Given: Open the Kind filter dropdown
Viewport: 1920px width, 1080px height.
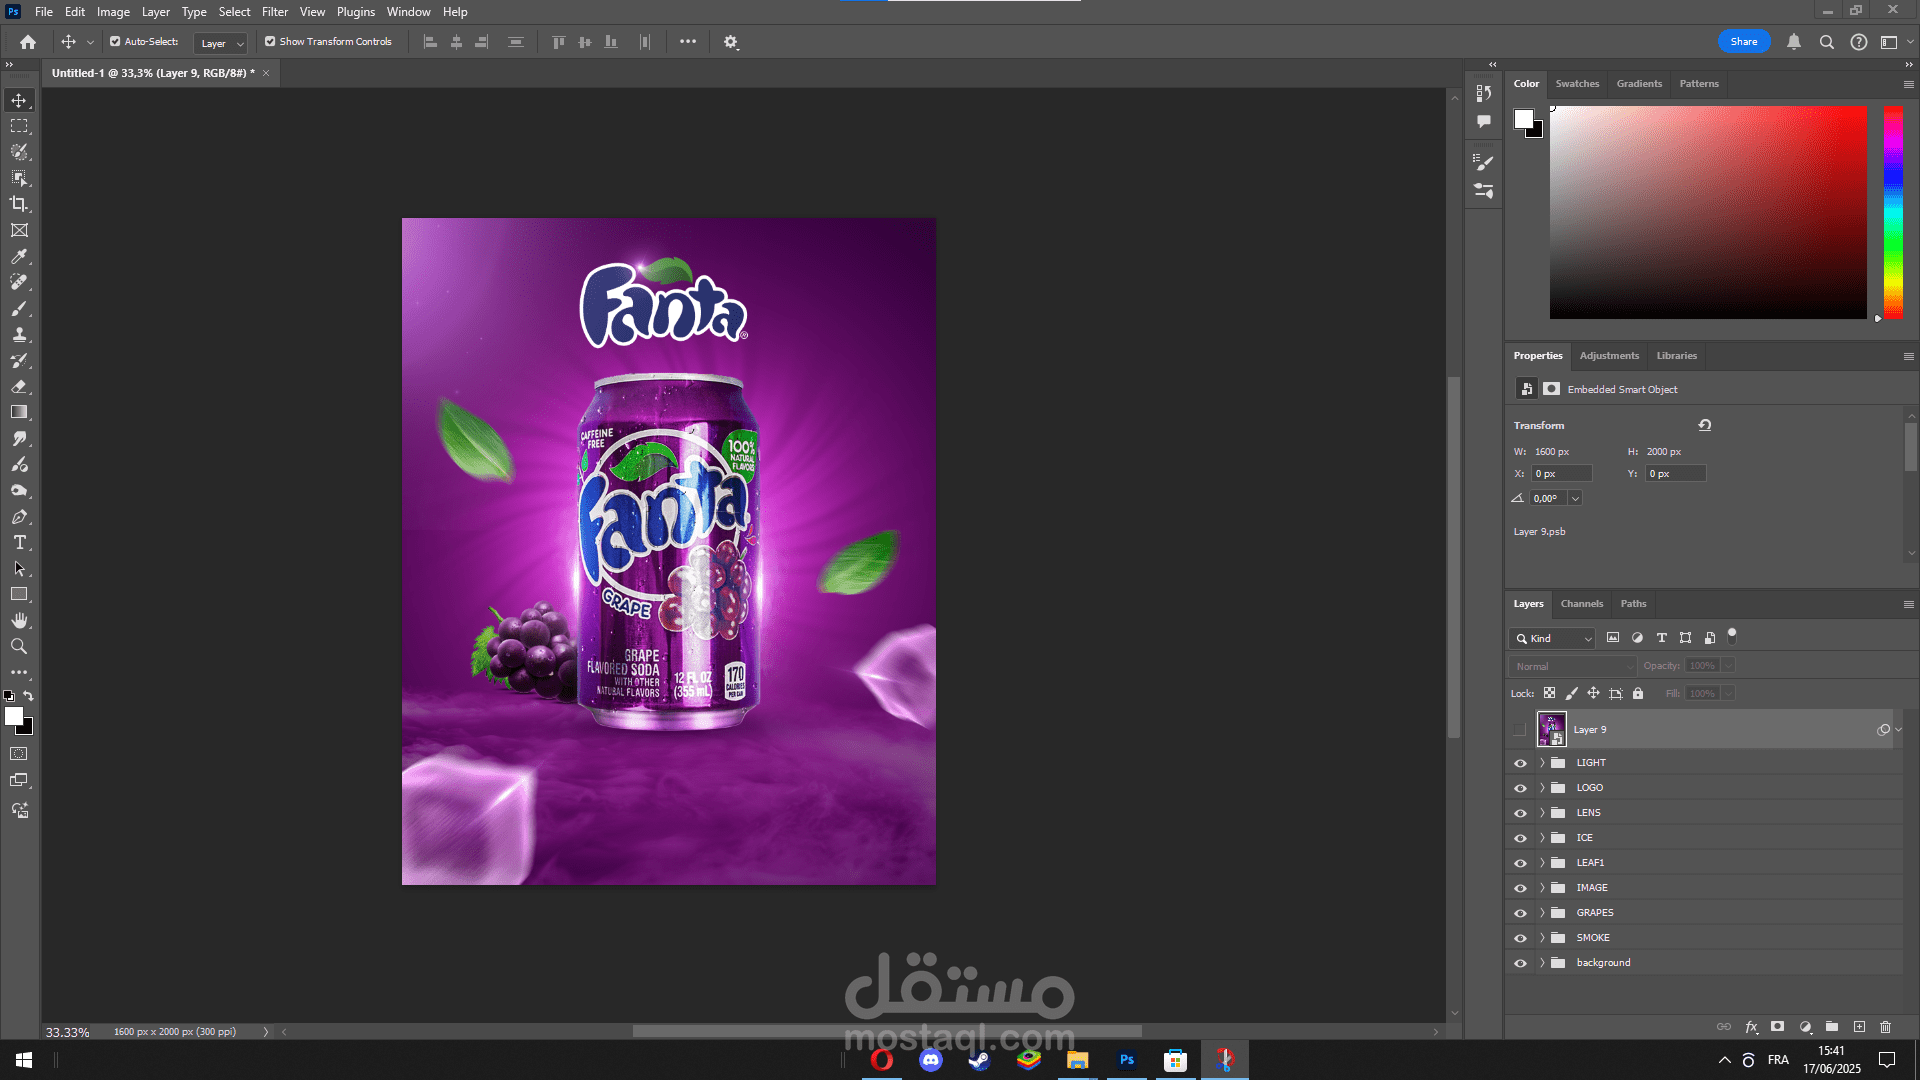Looking at the screenshot, I should pyautogui.click(x=1553, y=638).
